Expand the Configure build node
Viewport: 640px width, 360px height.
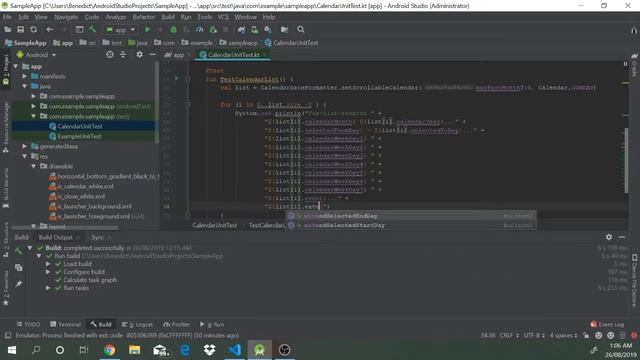pyautogui.click(x=48, y=272)
